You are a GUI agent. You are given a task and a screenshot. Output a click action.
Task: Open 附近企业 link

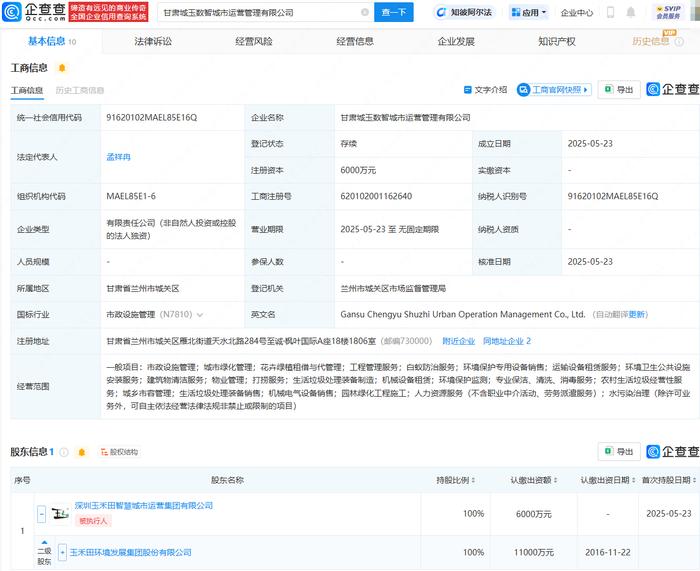coord(458,341)
